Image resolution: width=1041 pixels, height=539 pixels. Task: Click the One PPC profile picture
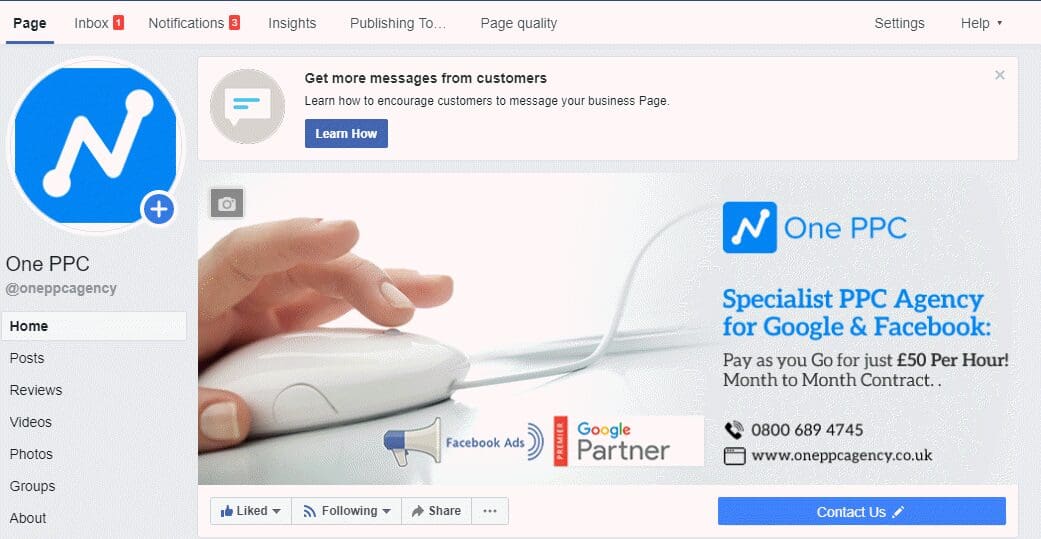(96, 145)
